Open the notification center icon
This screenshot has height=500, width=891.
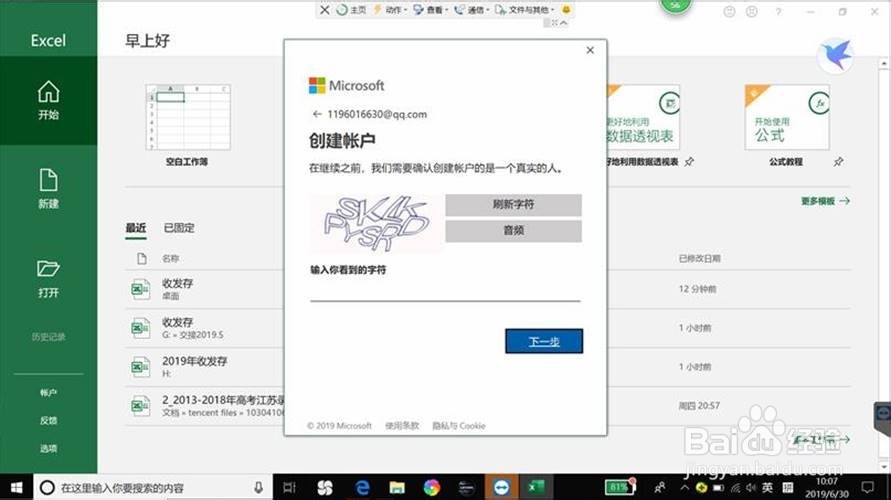pos(867,488)
